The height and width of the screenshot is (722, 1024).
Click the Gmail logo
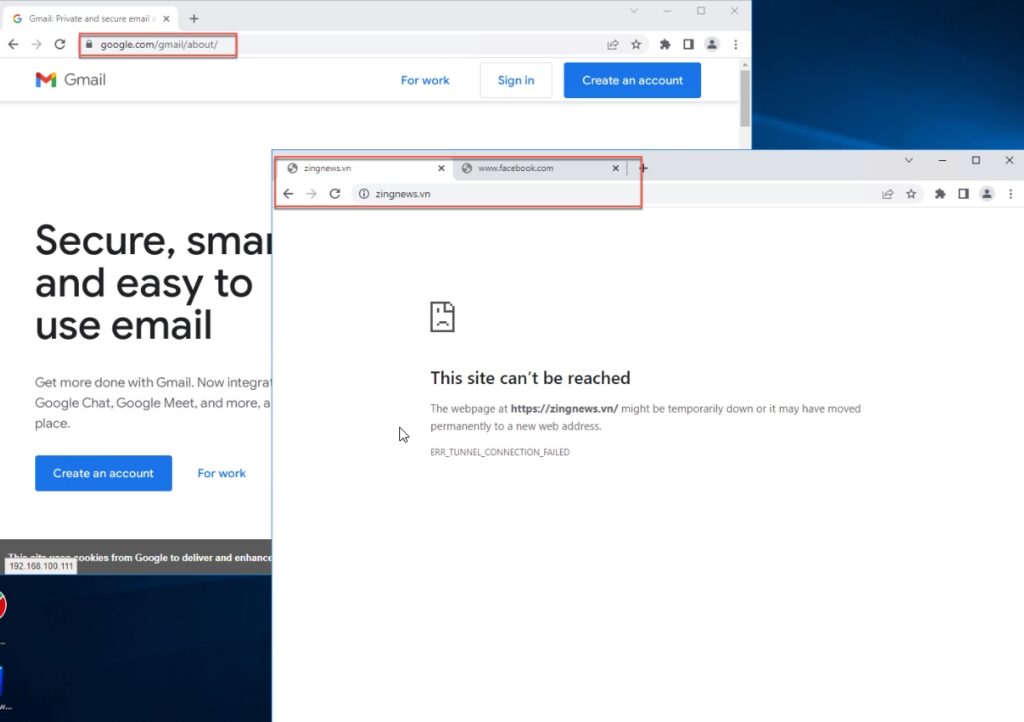[71, 80]
